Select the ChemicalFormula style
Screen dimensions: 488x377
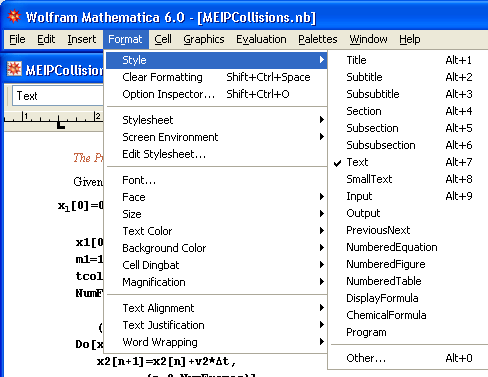coord(409,315)
